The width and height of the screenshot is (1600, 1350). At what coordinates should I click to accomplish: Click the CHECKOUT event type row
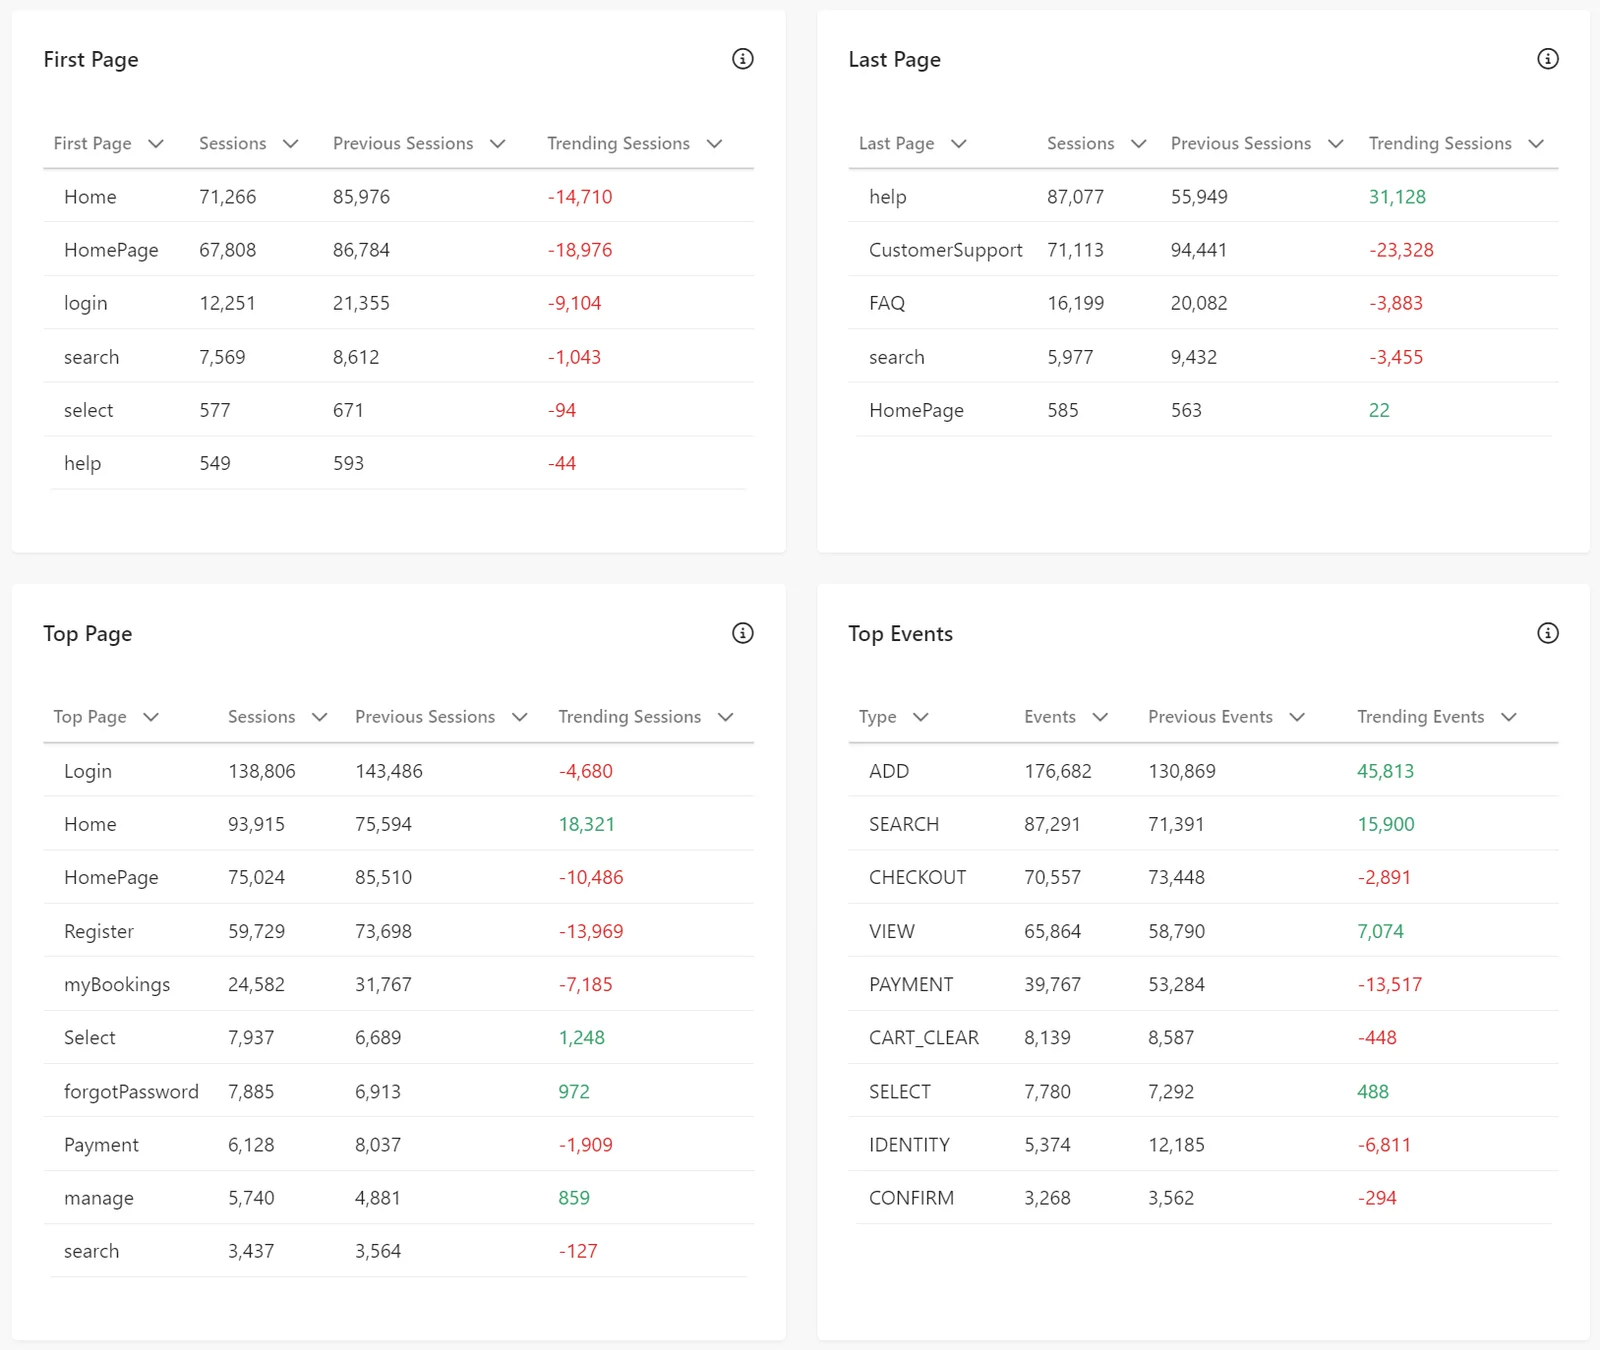(x=1203, y=878)
